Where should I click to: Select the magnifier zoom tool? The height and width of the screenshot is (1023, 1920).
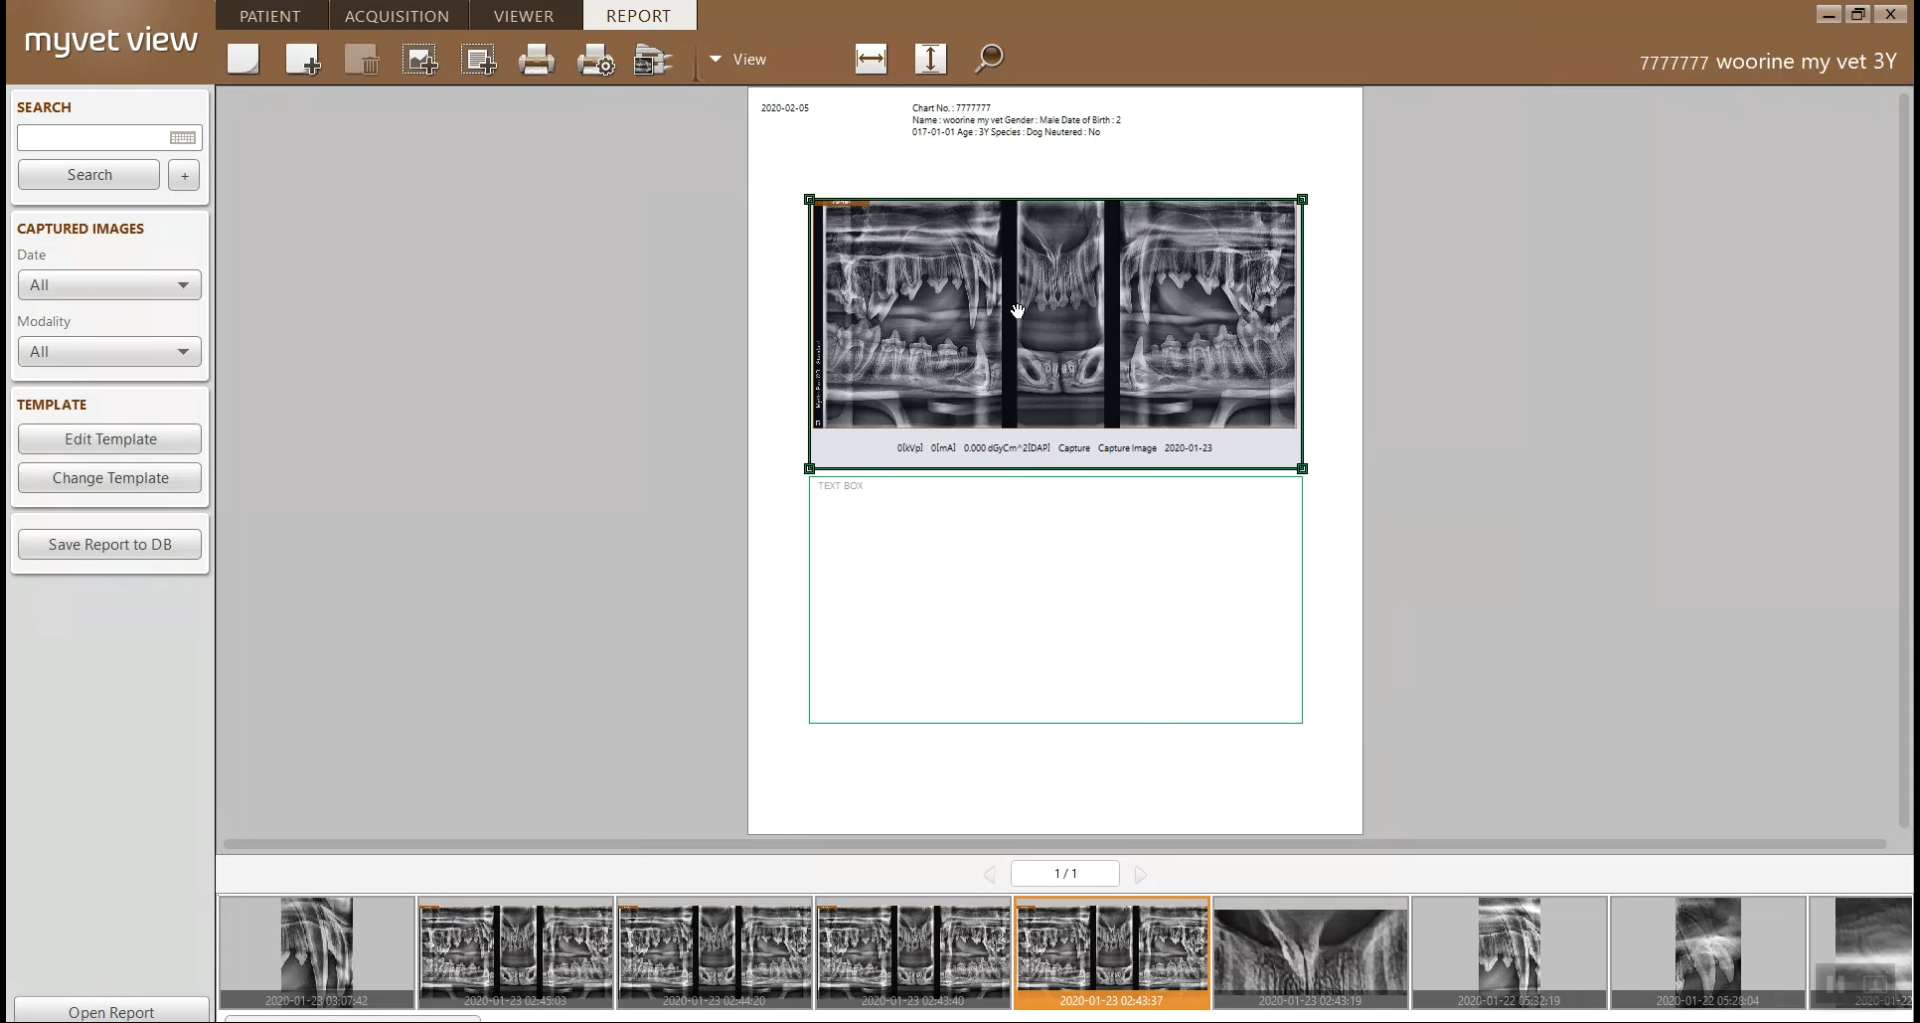click(x=989, y=59)
